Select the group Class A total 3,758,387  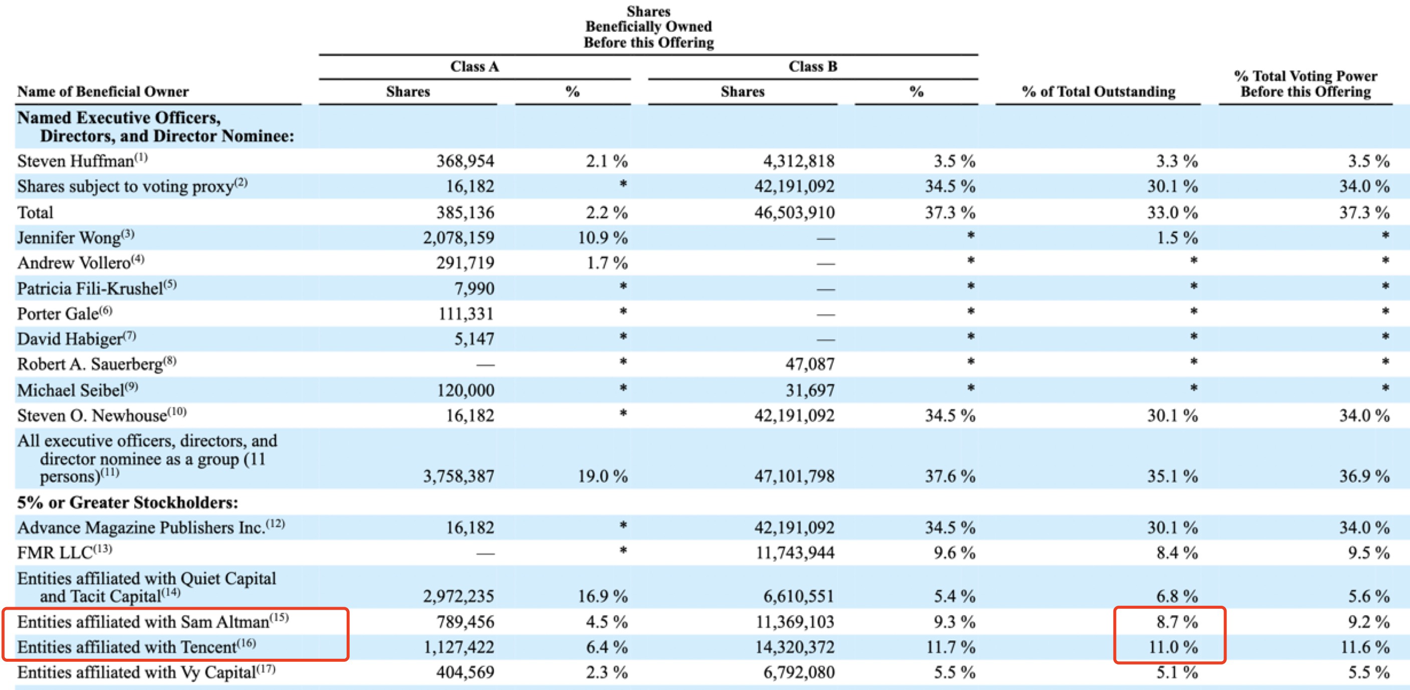[459, 477]
